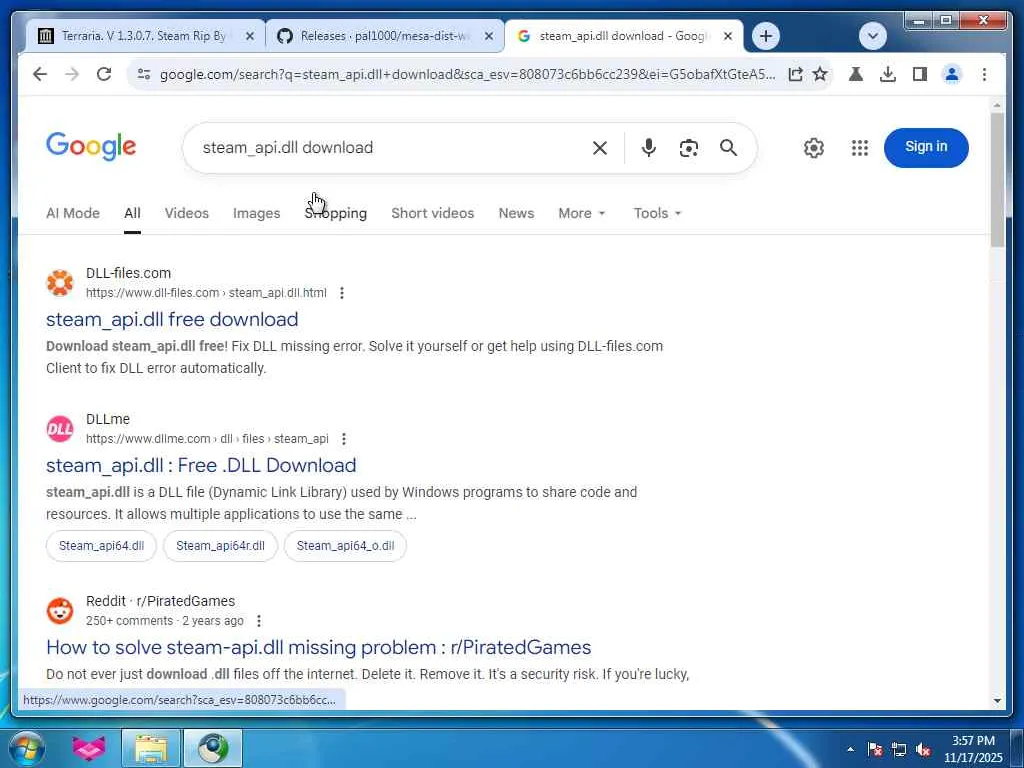Open Action Center flag icon
The image size is (1024, 768).
874,749
